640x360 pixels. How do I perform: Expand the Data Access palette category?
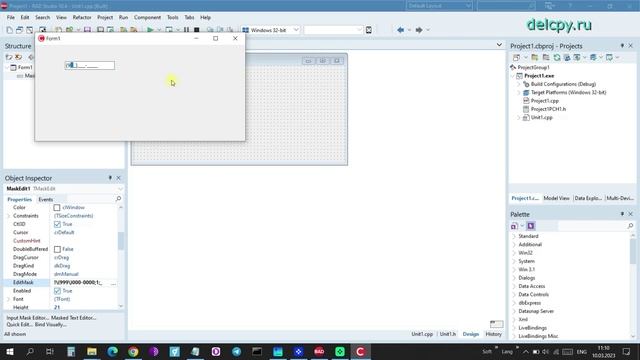coord(514,286)
